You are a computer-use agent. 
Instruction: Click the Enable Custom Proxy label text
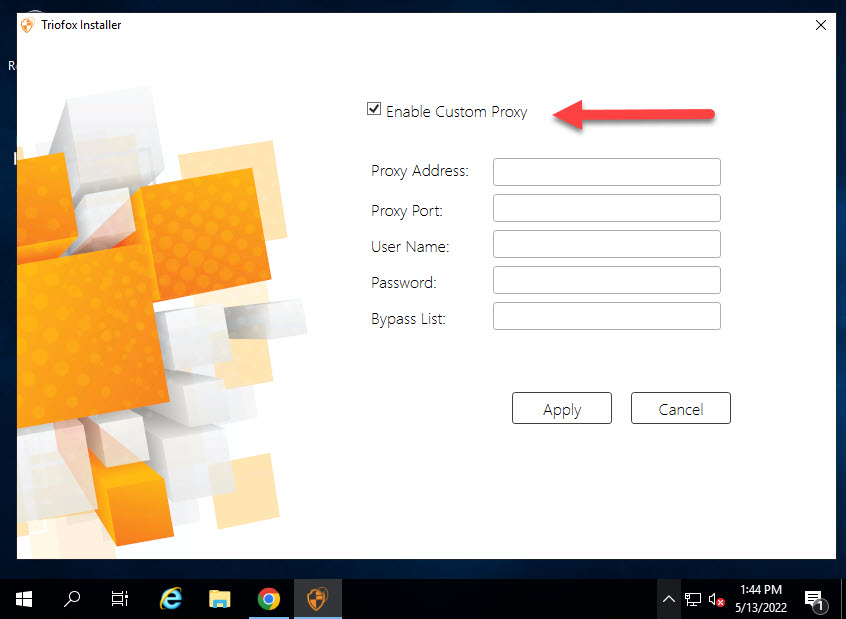pyautogui.click(x=456, y=112)
